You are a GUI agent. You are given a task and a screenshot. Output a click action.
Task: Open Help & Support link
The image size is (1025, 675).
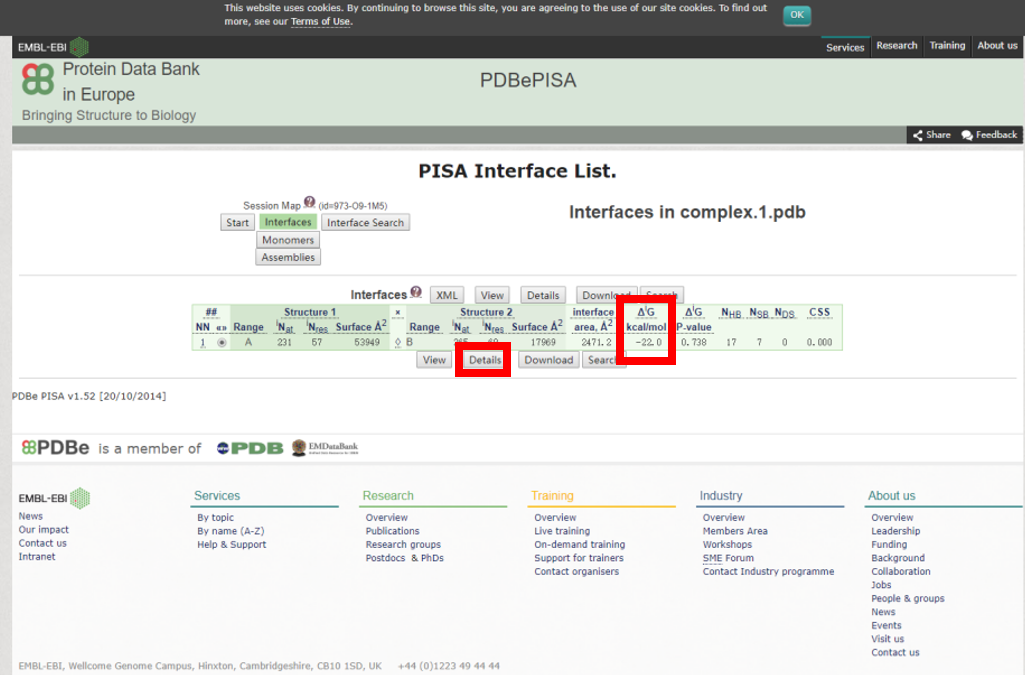coord(231,544)
